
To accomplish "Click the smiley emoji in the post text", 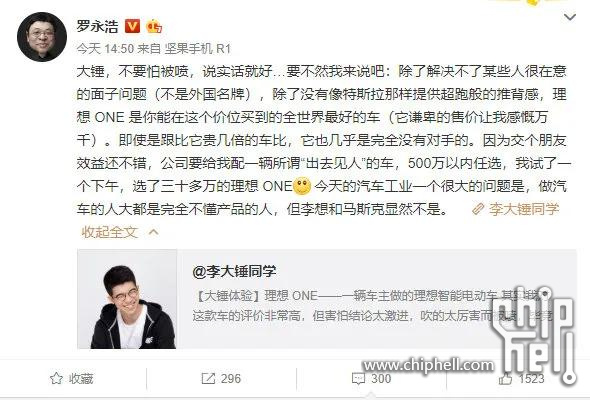I will 302,186.
